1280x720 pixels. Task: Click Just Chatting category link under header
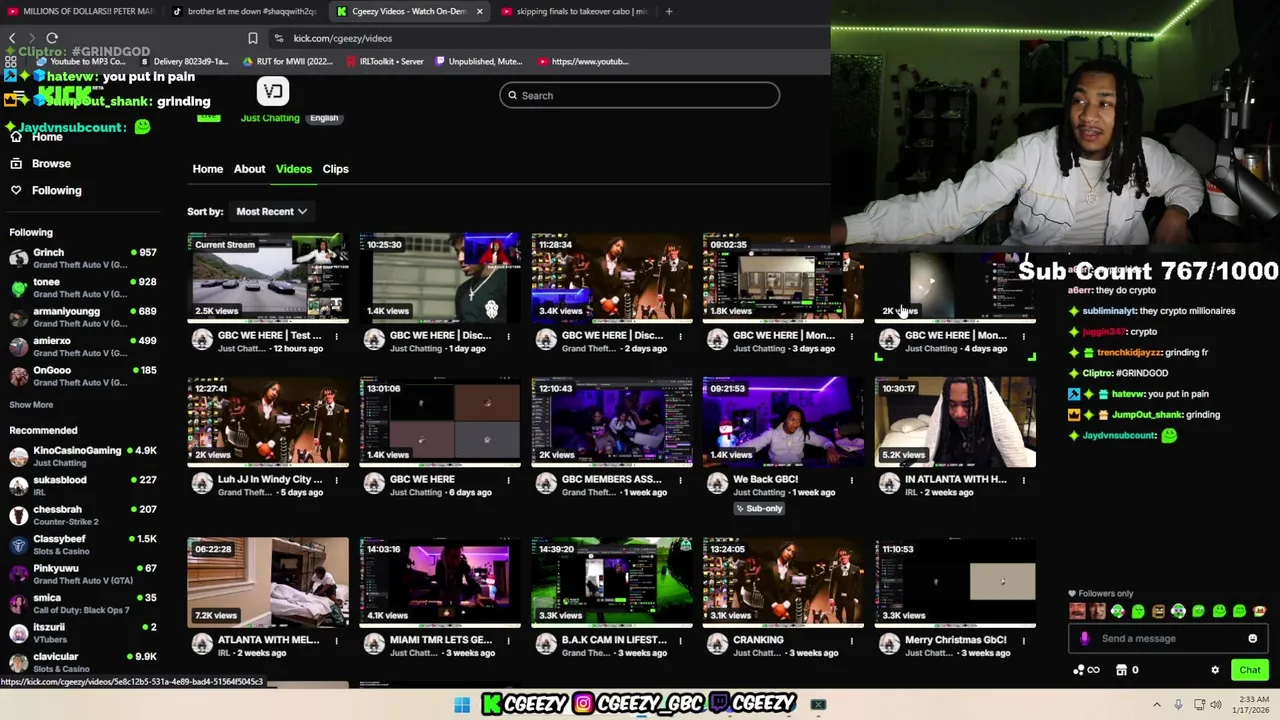coord(270,118)
